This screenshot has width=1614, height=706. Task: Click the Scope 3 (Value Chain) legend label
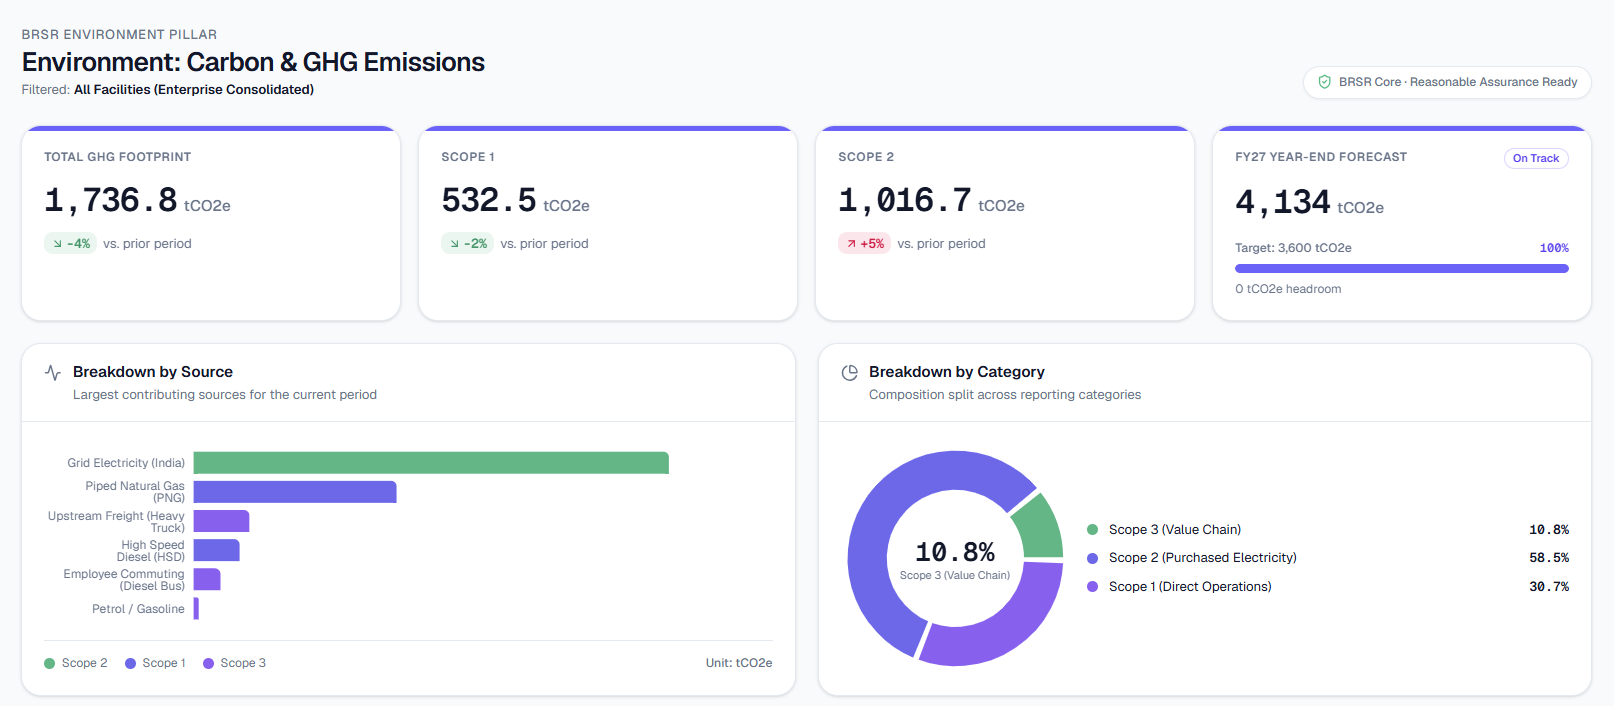coord(1175,530)
